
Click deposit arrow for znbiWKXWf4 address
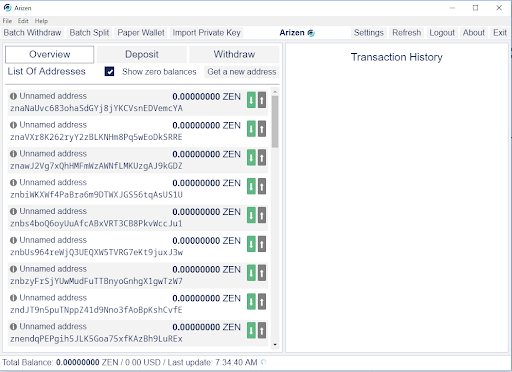click(x=251, y=186)
